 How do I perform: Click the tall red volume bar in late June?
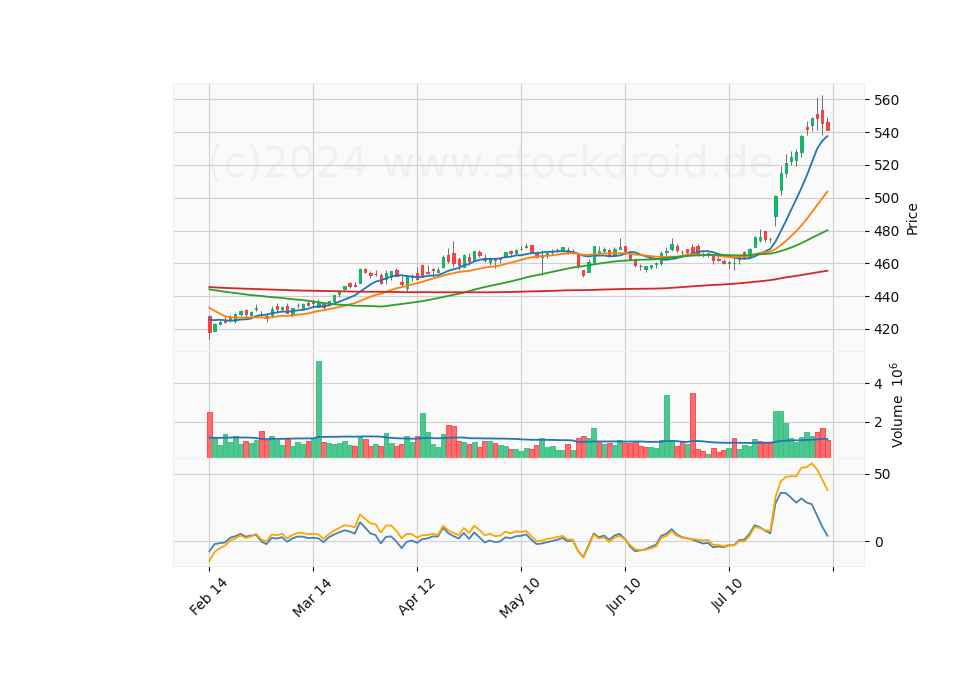point(693,426)
